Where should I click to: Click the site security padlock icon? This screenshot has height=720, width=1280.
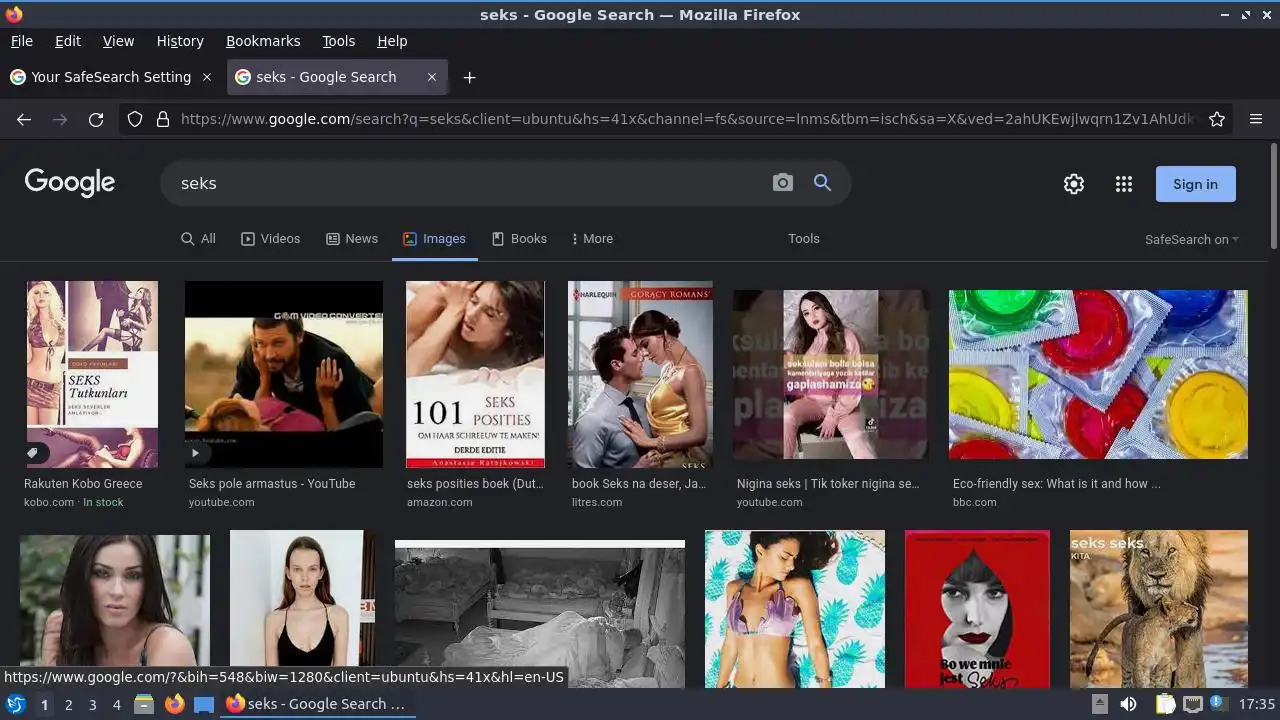pyautogui.click(x=163, y=119)
